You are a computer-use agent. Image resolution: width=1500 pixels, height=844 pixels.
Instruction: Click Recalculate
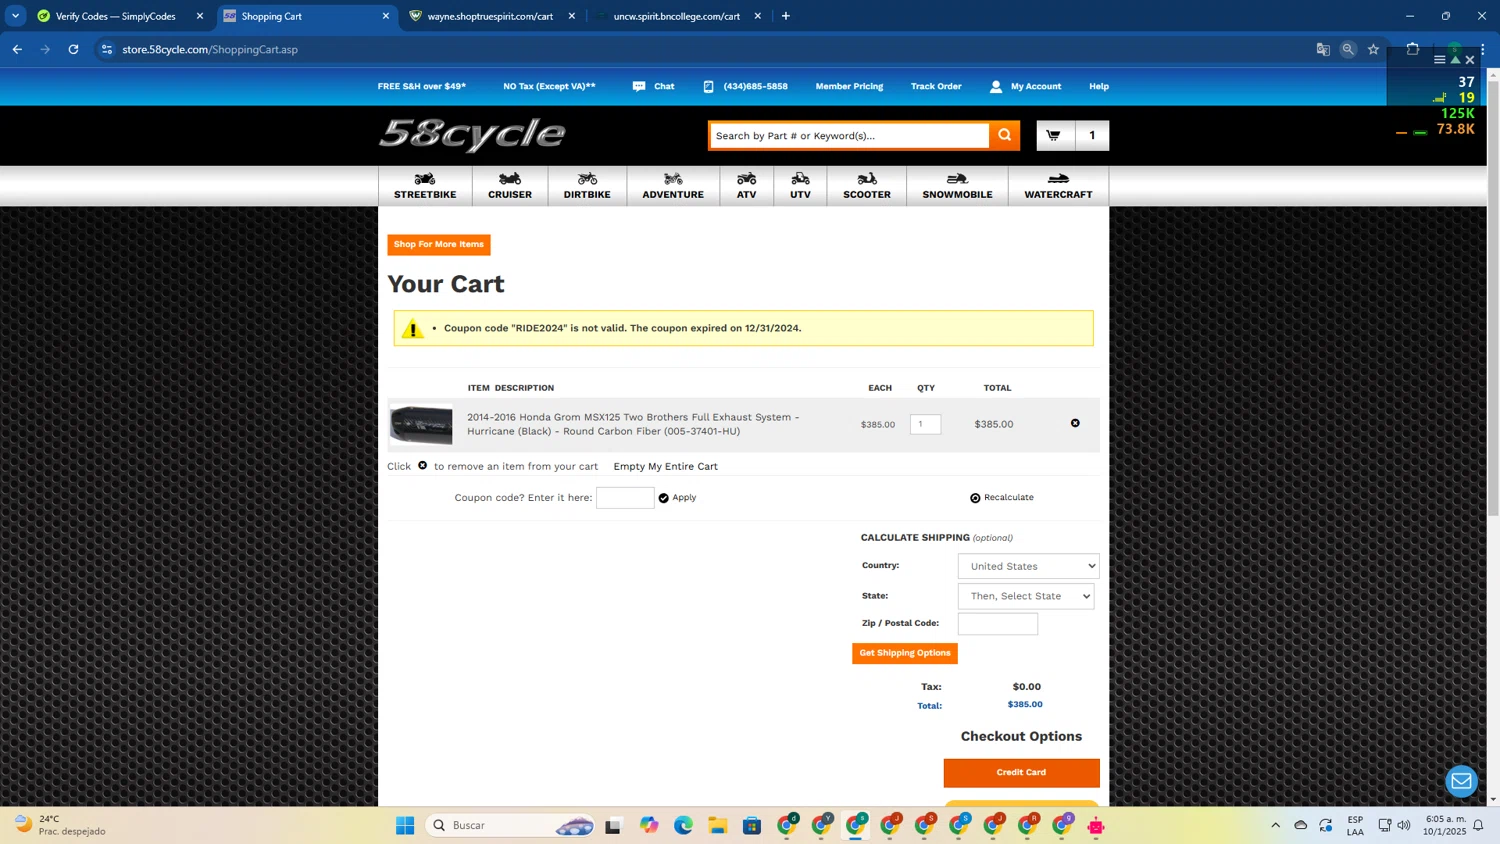pos(1002,497)
